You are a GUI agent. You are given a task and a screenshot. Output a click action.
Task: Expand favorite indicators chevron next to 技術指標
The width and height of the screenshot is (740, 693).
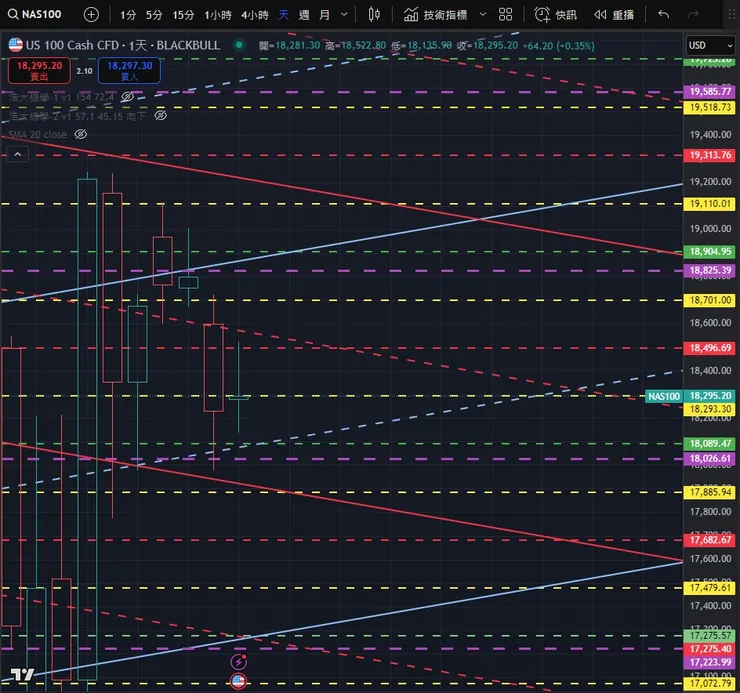(482, 15)
